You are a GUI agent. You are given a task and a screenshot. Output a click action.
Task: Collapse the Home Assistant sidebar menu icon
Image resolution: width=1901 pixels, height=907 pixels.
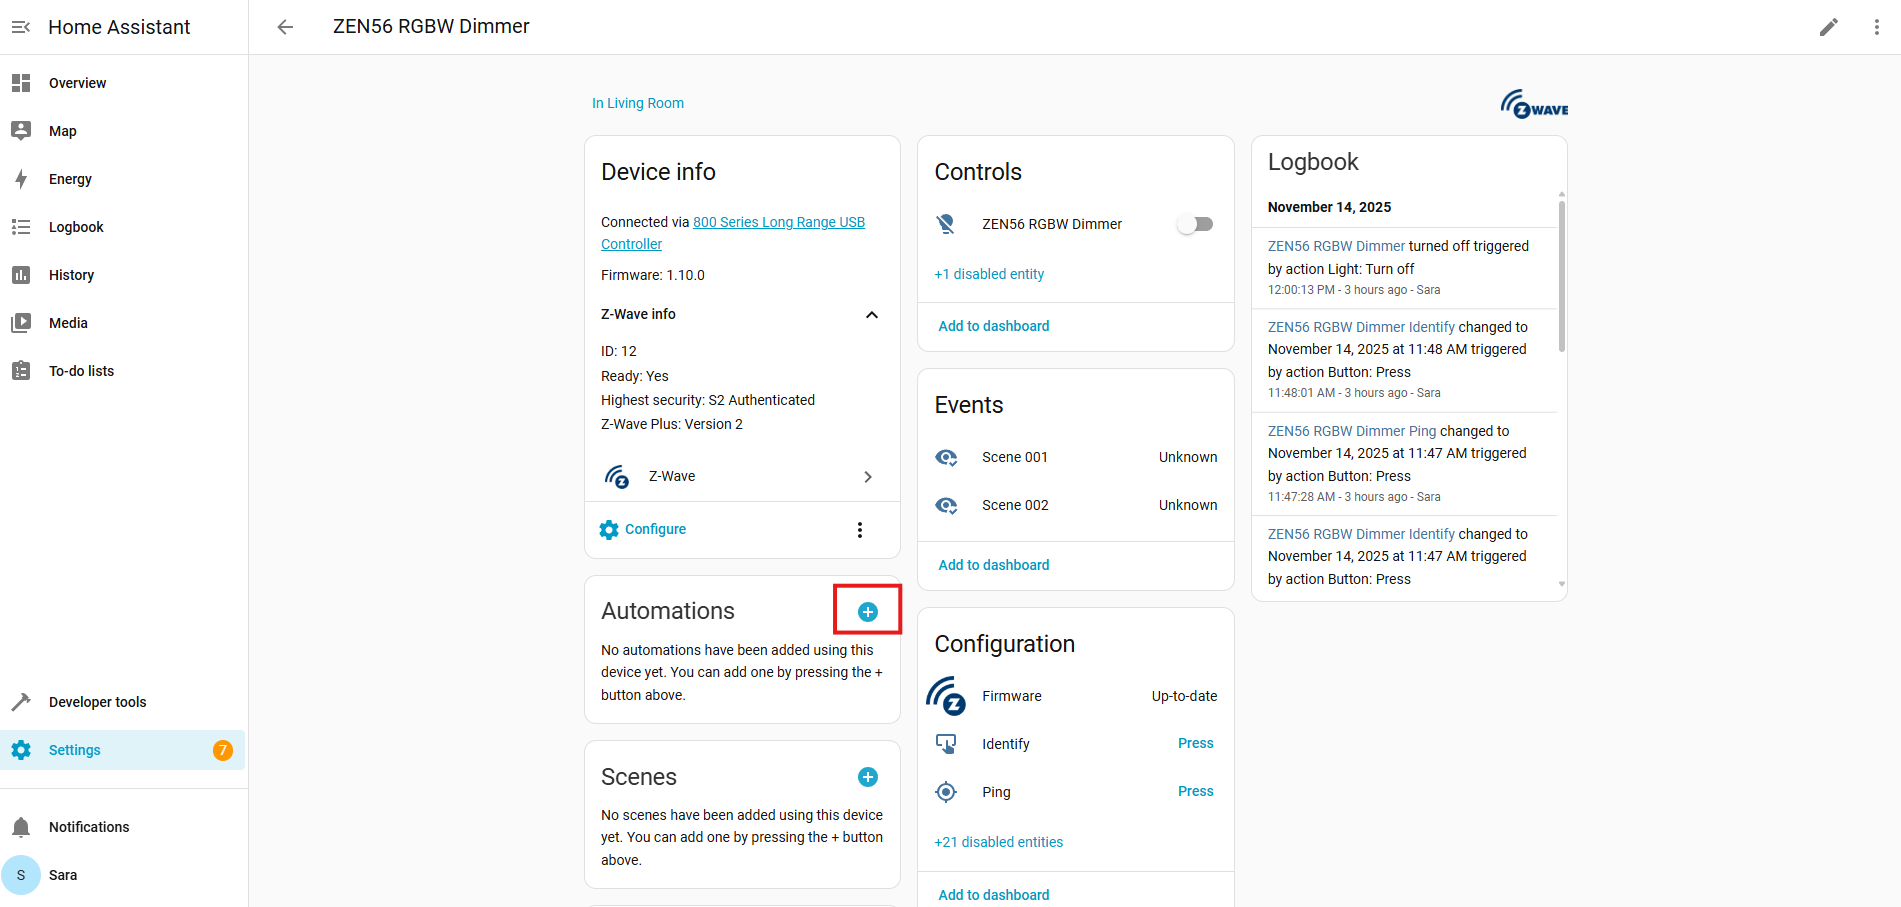pyautogui.click(x=21, y=27)
